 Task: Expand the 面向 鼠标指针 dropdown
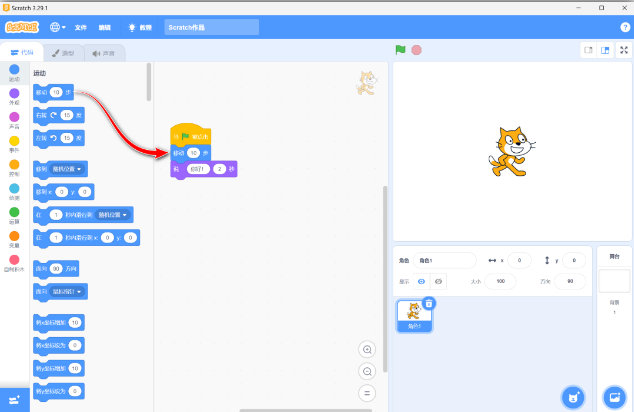pyautogui.click(x=81, y=291)
